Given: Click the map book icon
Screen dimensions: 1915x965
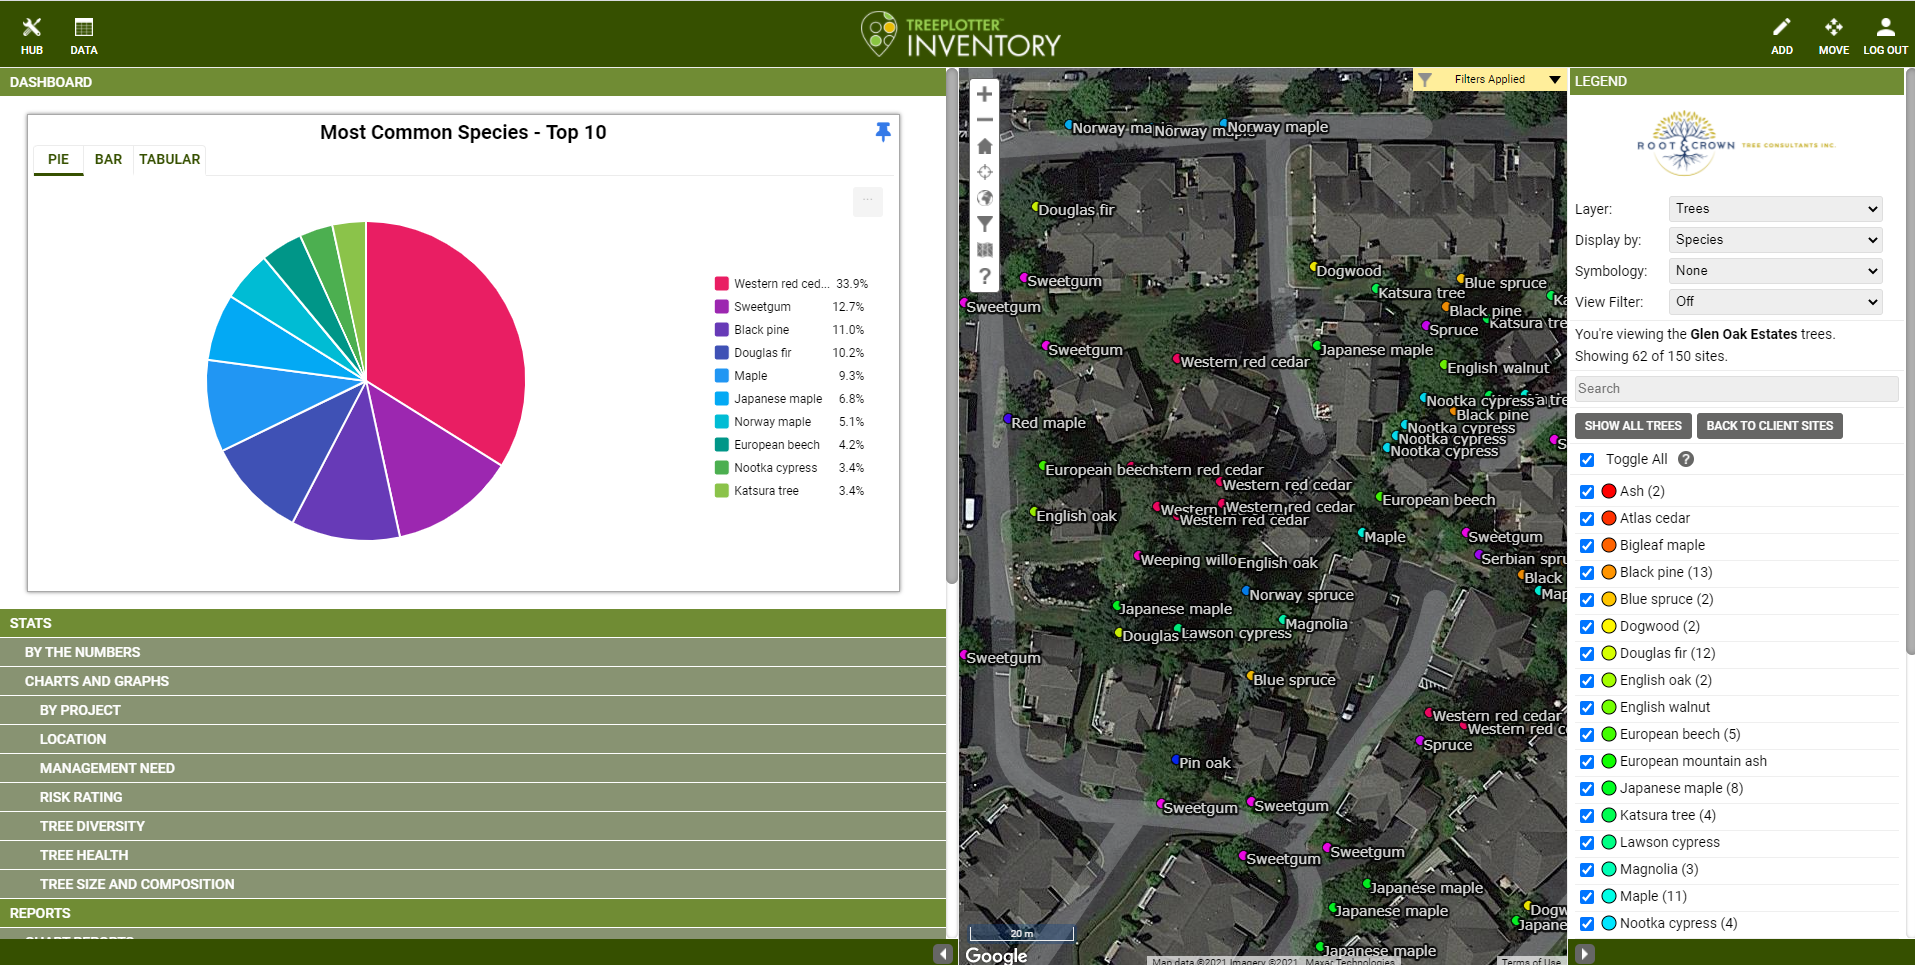Looking at the screenshot, I should coord(984,250).
